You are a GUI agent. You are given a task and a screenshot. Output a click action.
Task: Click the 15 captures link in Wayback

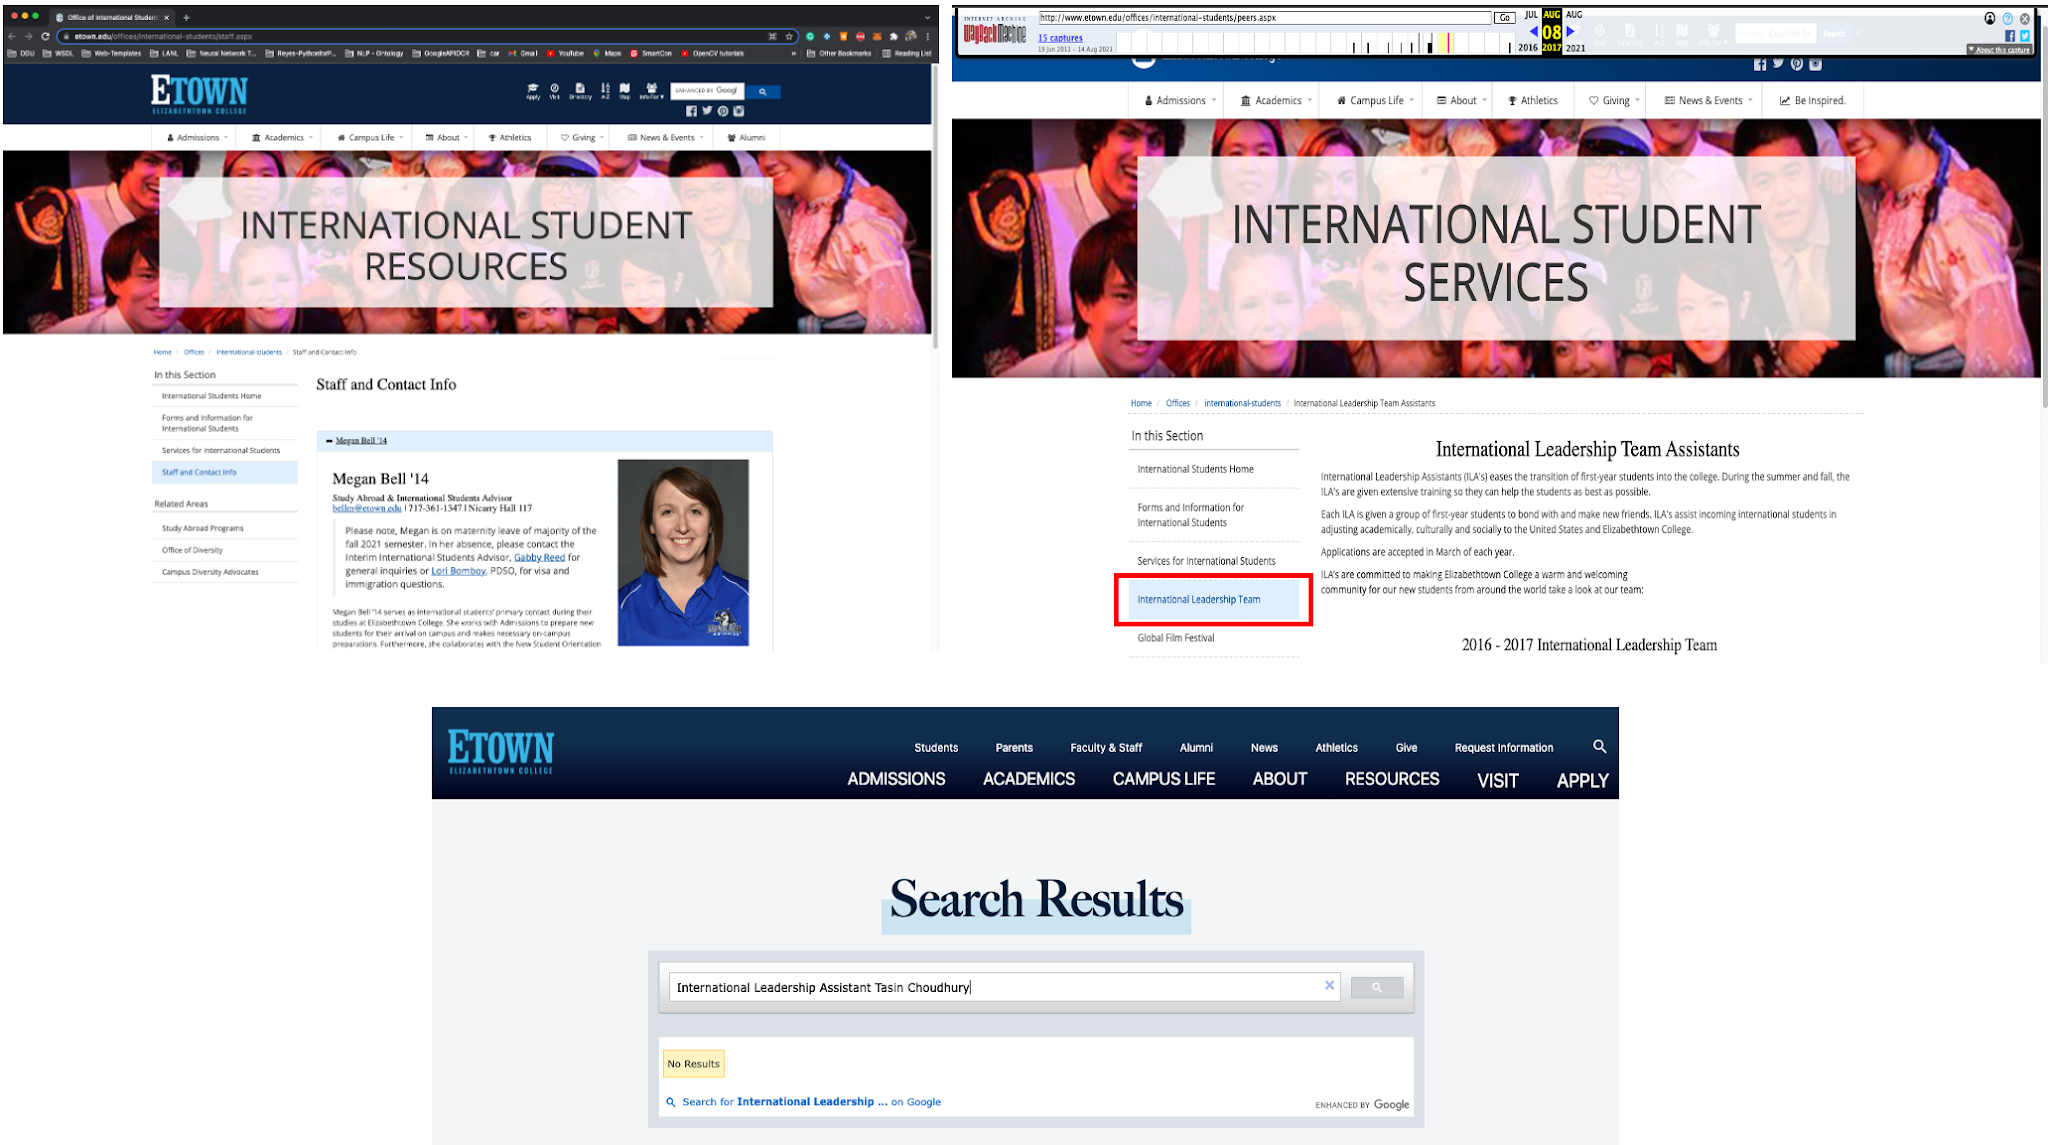(1060, 38)
